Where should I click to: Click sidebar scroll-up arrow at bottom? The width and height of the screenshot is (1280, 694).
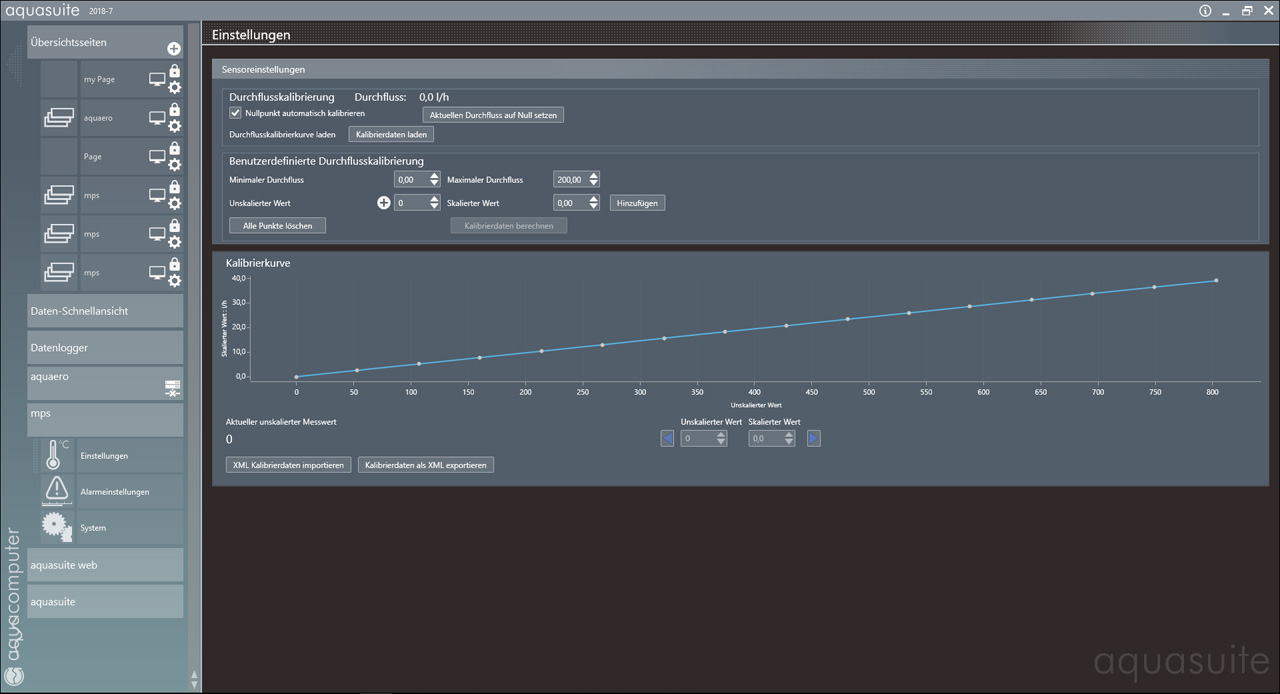[194, 673]
